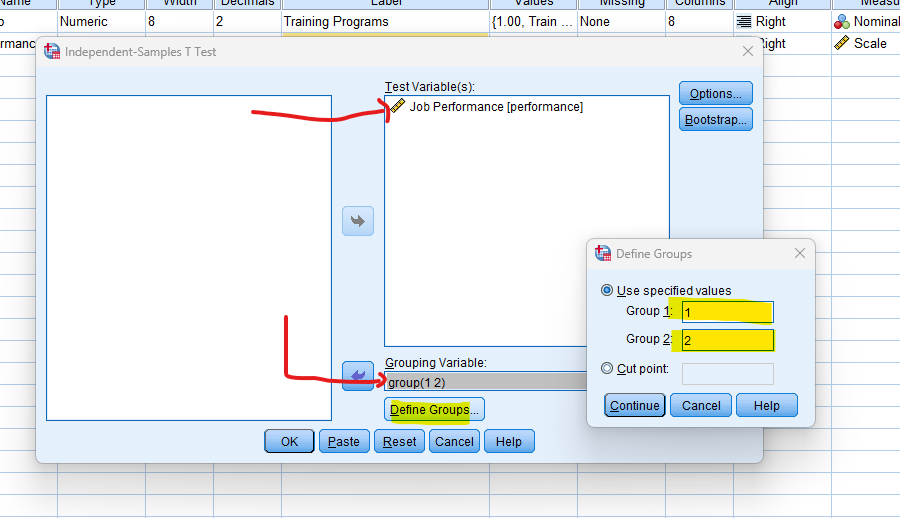Click Paste in the T Test dialog

[343, 442]
